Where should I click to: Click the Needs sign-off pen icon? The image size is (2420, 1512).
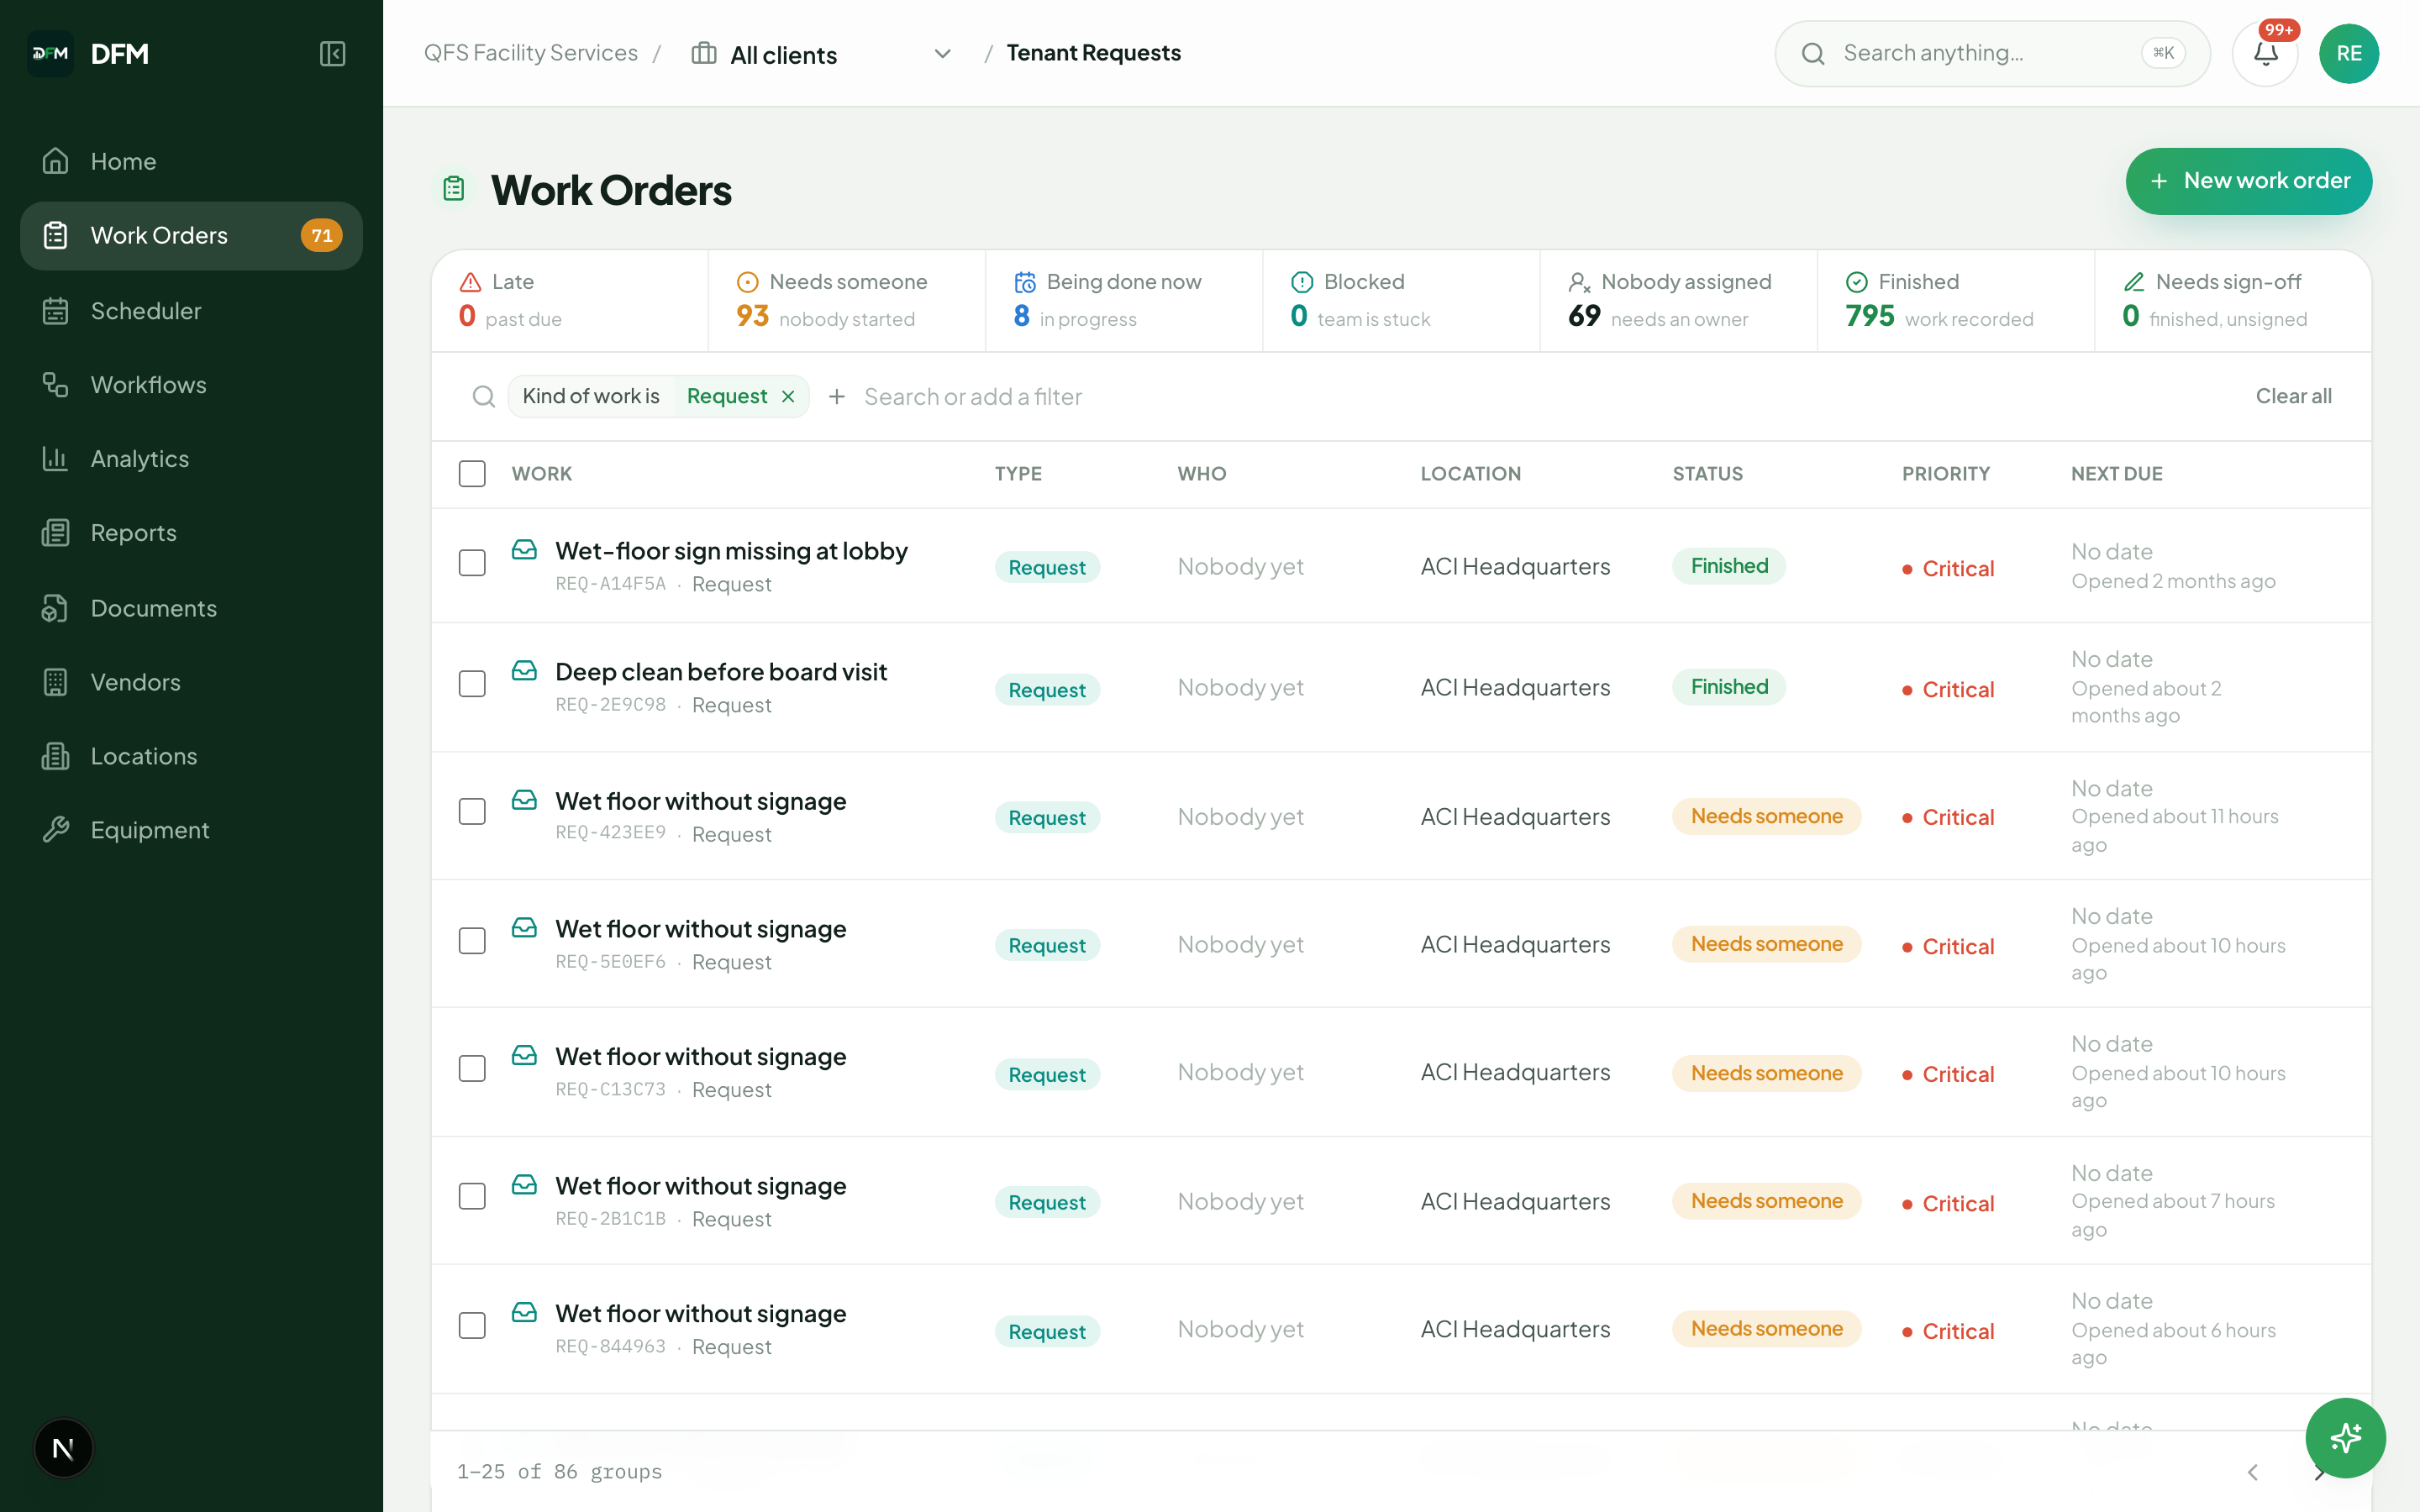pos(2134,282)
